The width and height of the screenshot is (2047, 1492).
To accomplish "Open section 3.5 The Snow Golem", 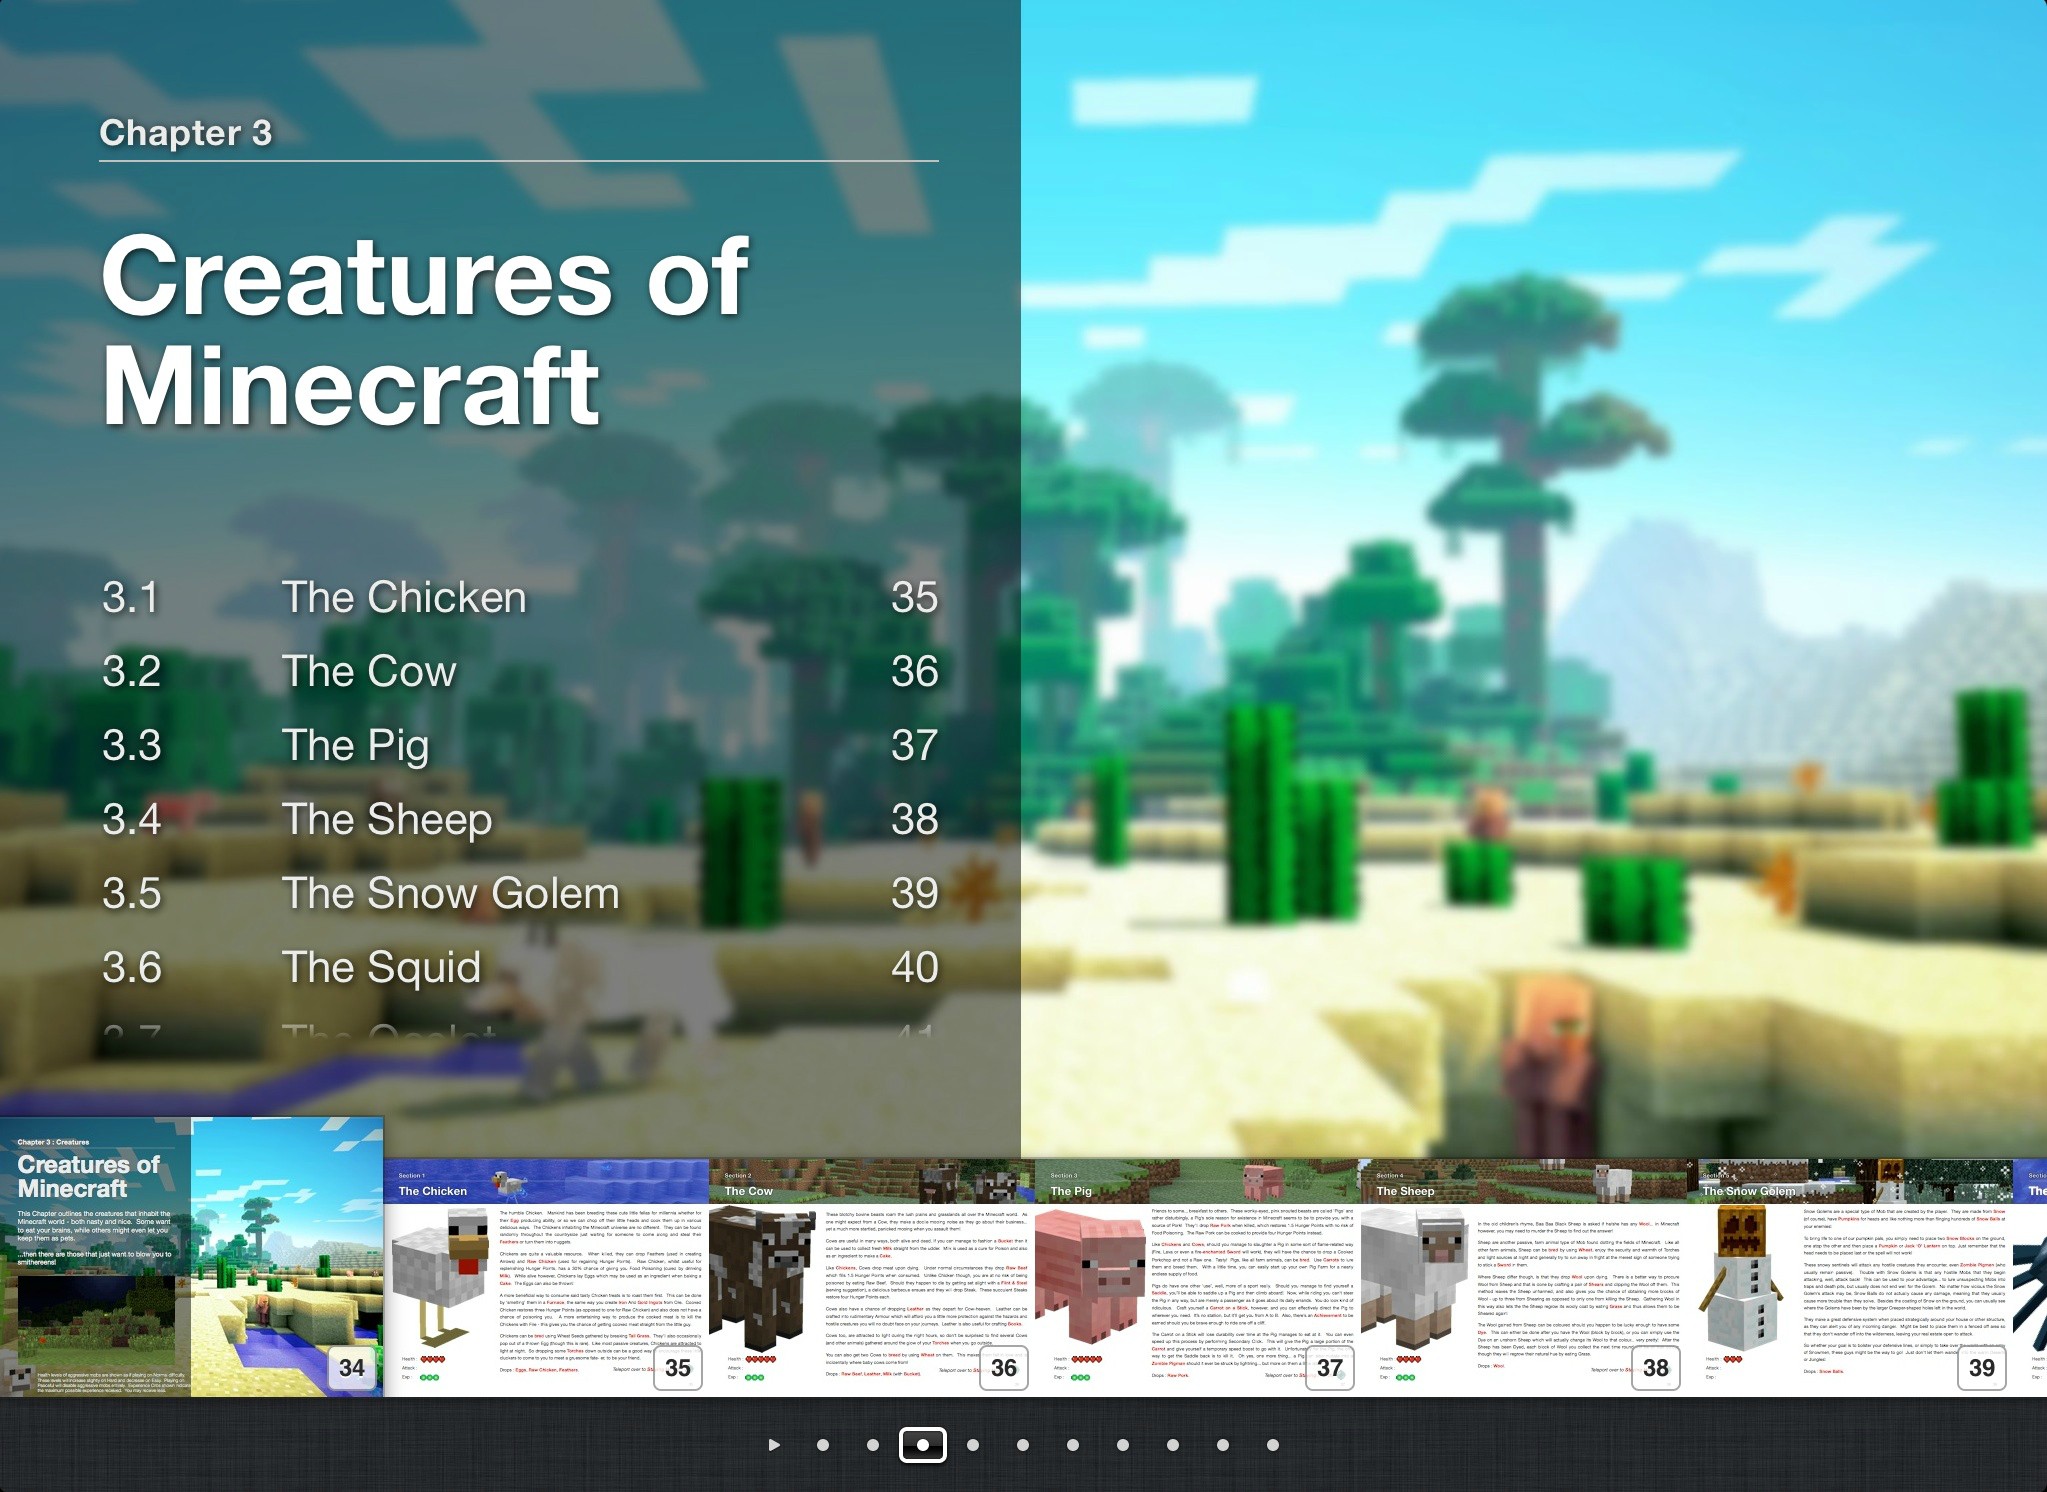I will 520,894.
